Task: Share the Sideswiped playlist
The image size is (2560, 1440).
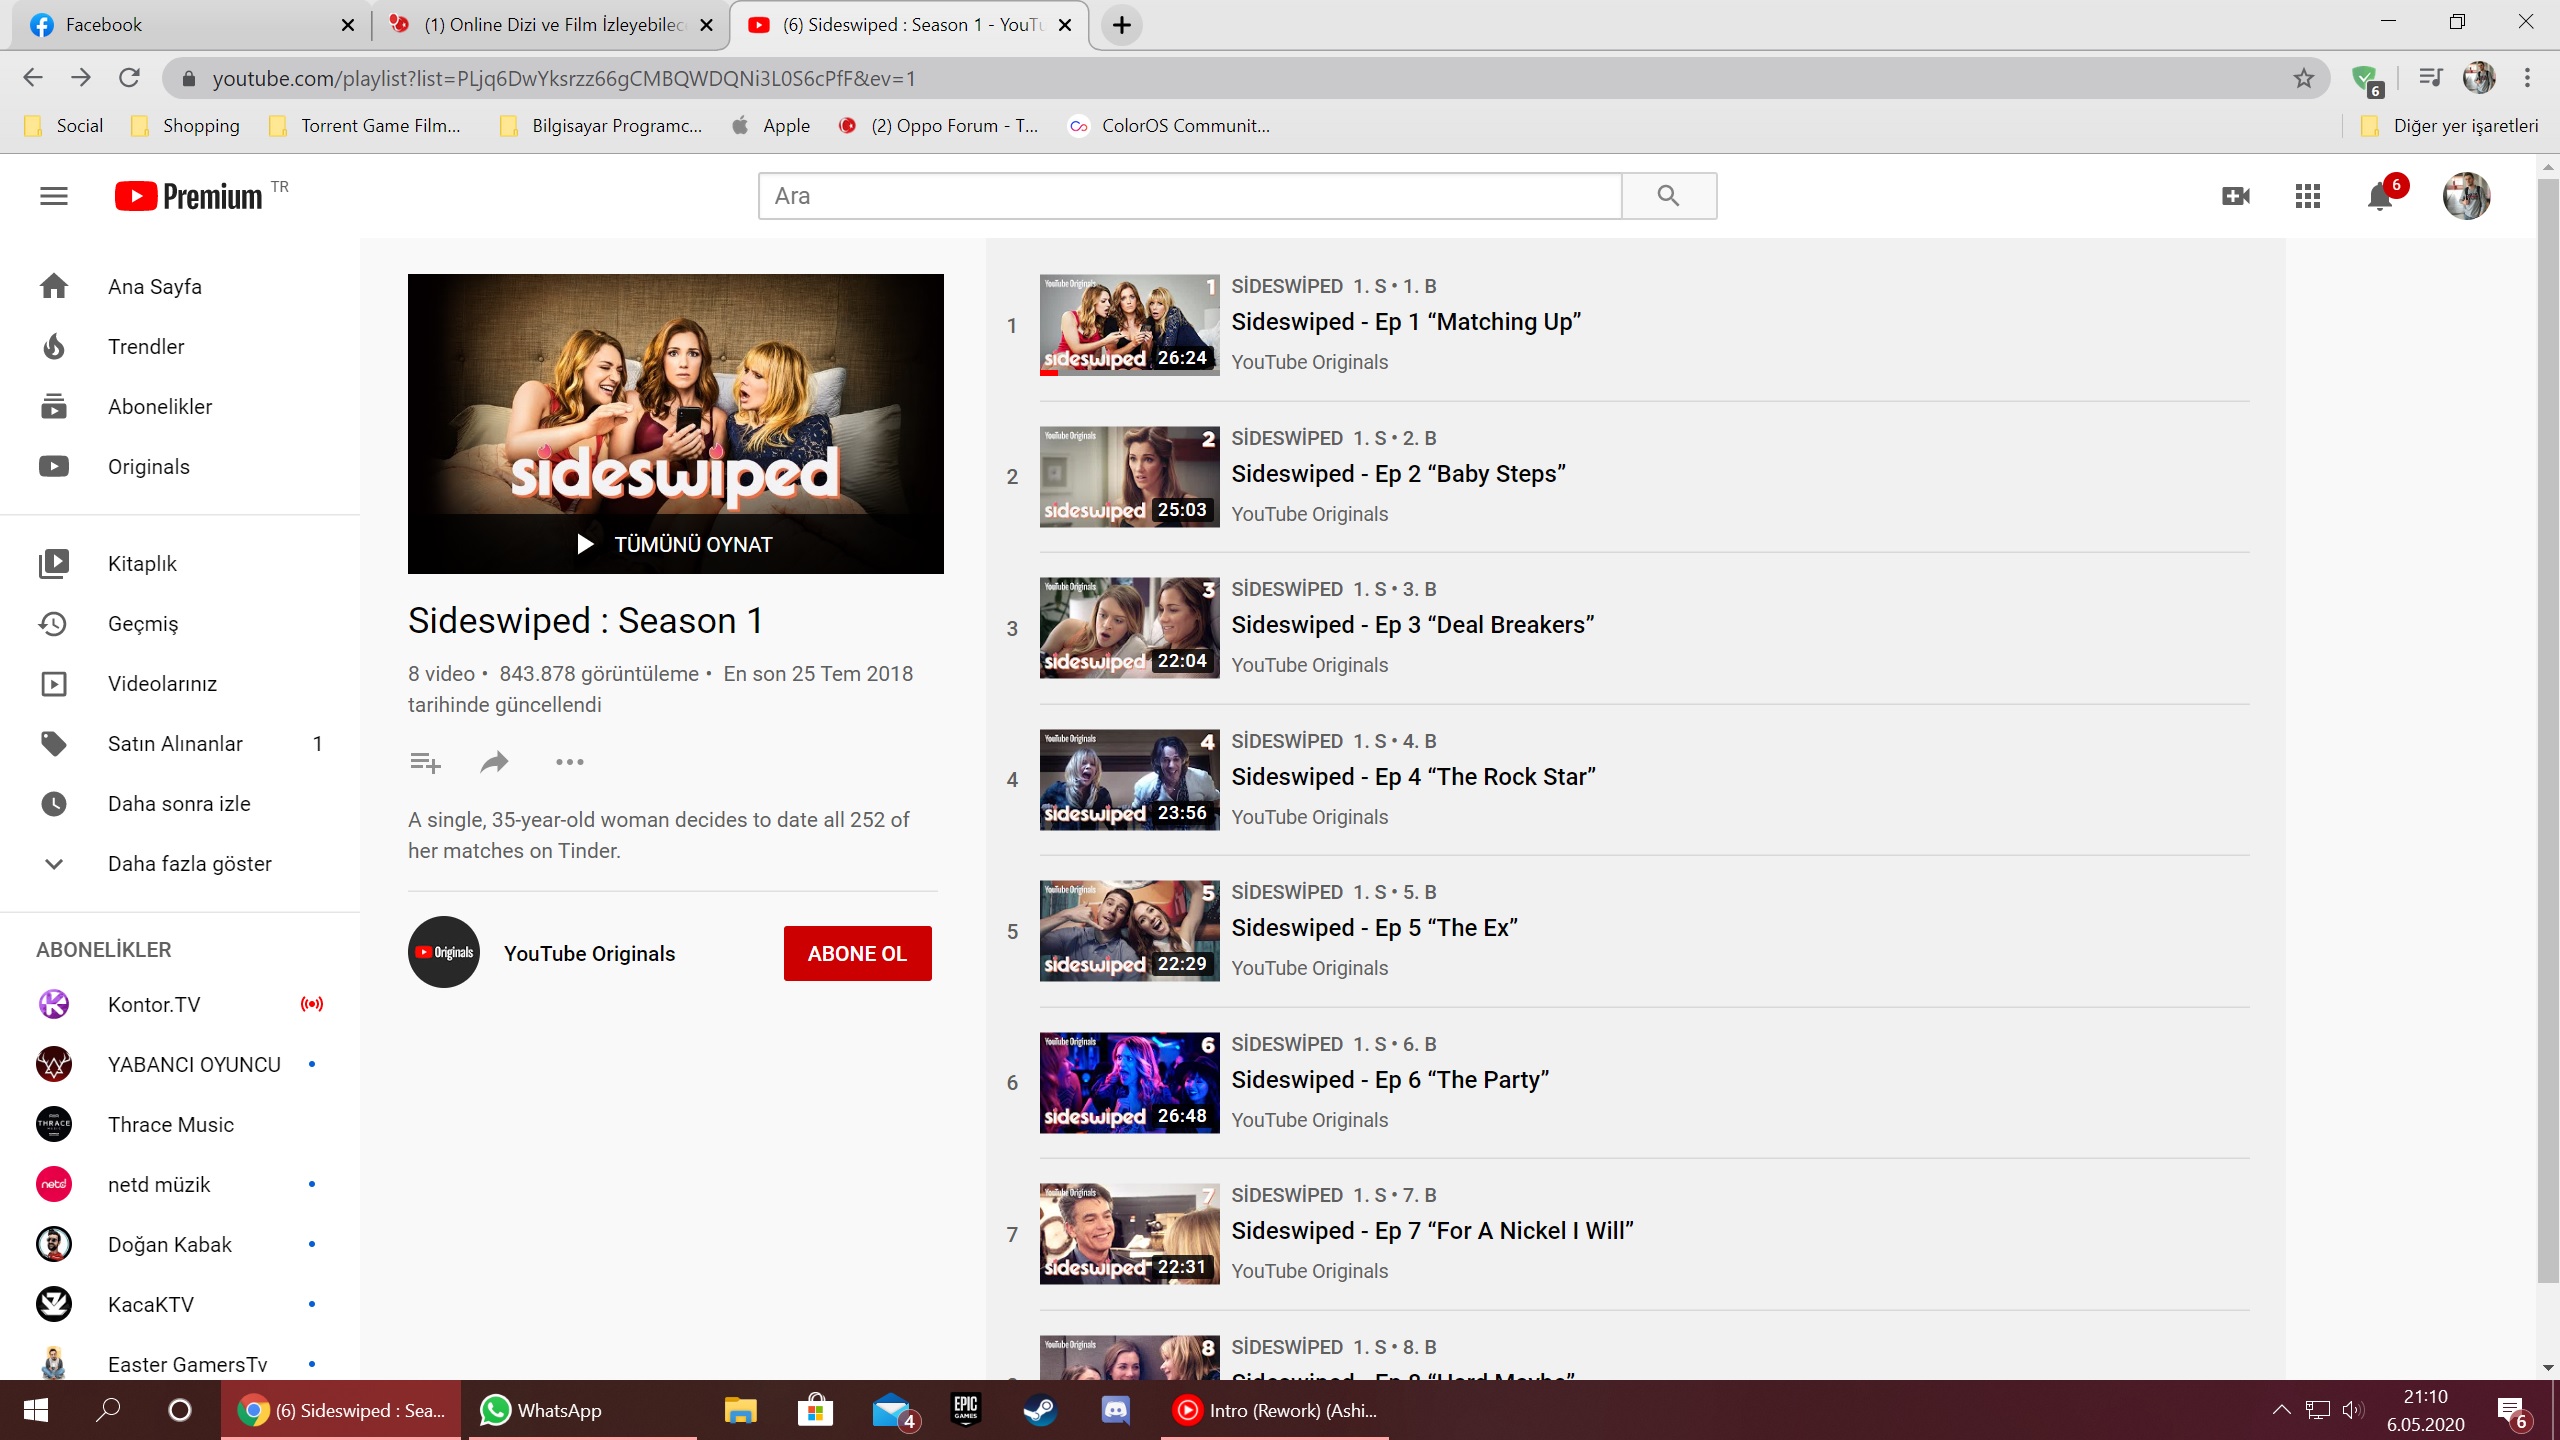Action: (x=495, y=762)
